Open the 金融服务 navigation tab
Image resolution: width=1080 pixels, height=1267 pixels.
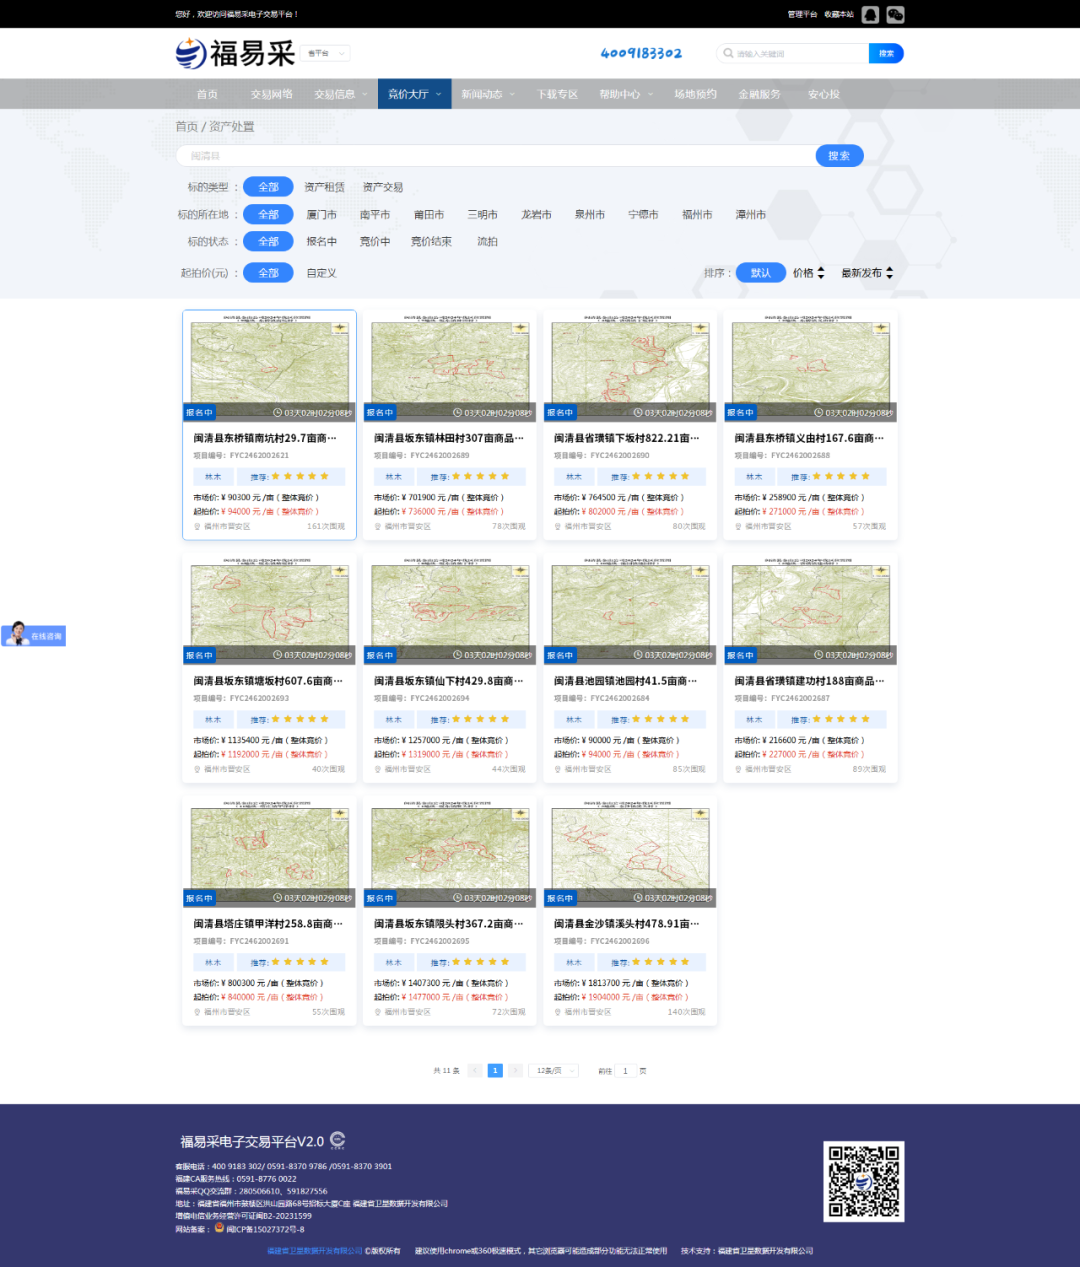pyautogui.click(x=759, y=94)
